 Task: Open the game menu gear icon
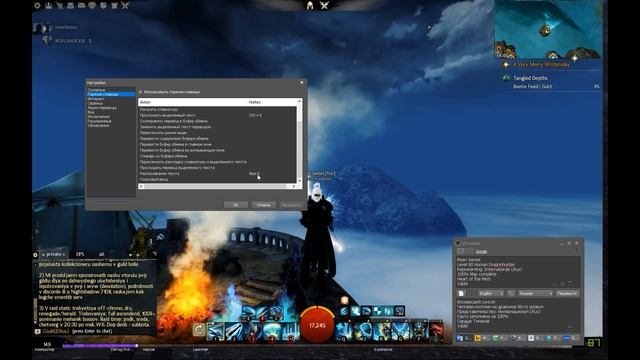[x=38, y=5]
